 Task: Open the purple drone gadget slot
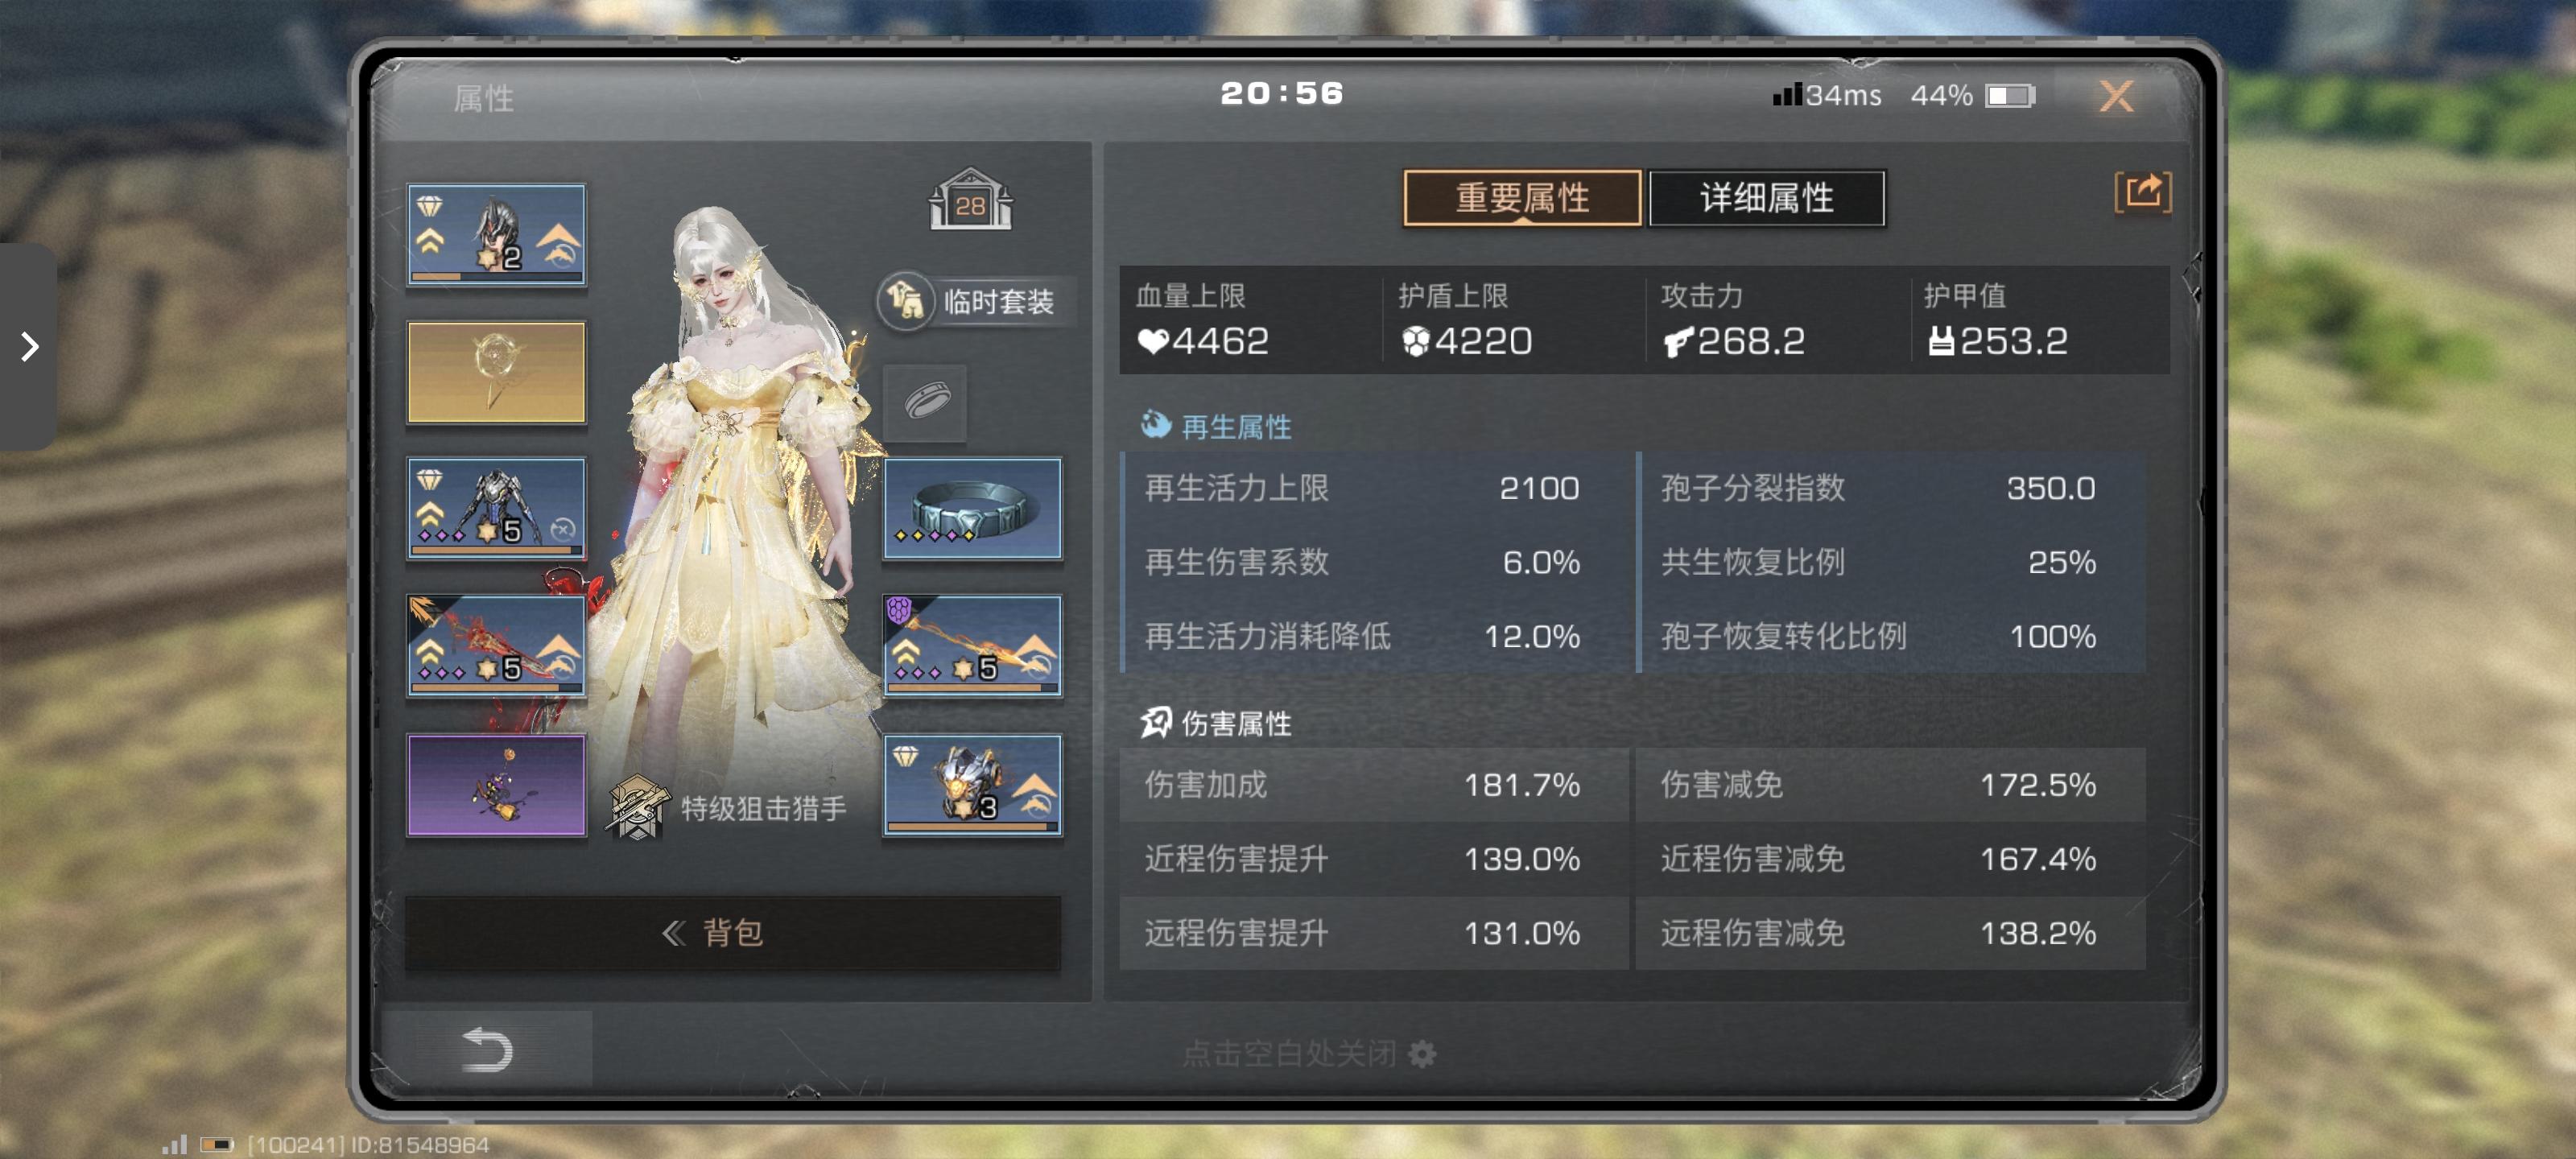click(496, 785)
